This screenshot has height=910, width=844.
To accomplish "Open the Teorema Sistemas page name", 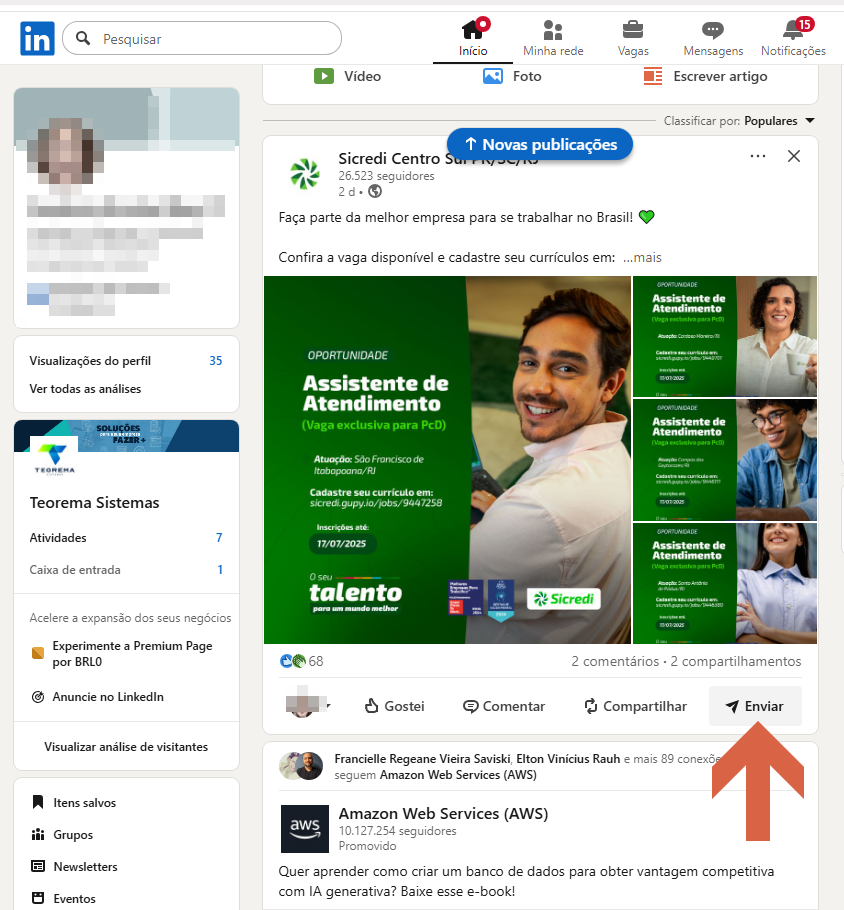I will [x=94, y=503].
